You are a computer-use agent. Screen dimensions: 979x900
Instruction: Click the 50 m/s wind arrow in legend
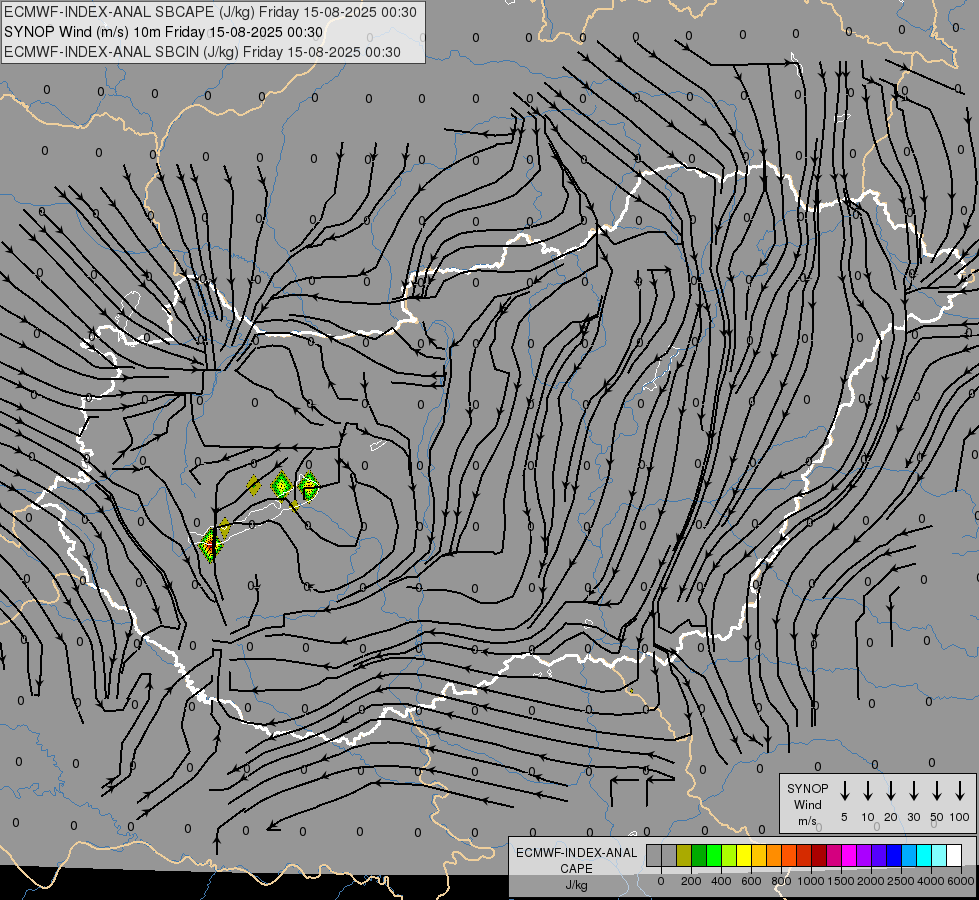pyautogui.click(x=937, y=791)
